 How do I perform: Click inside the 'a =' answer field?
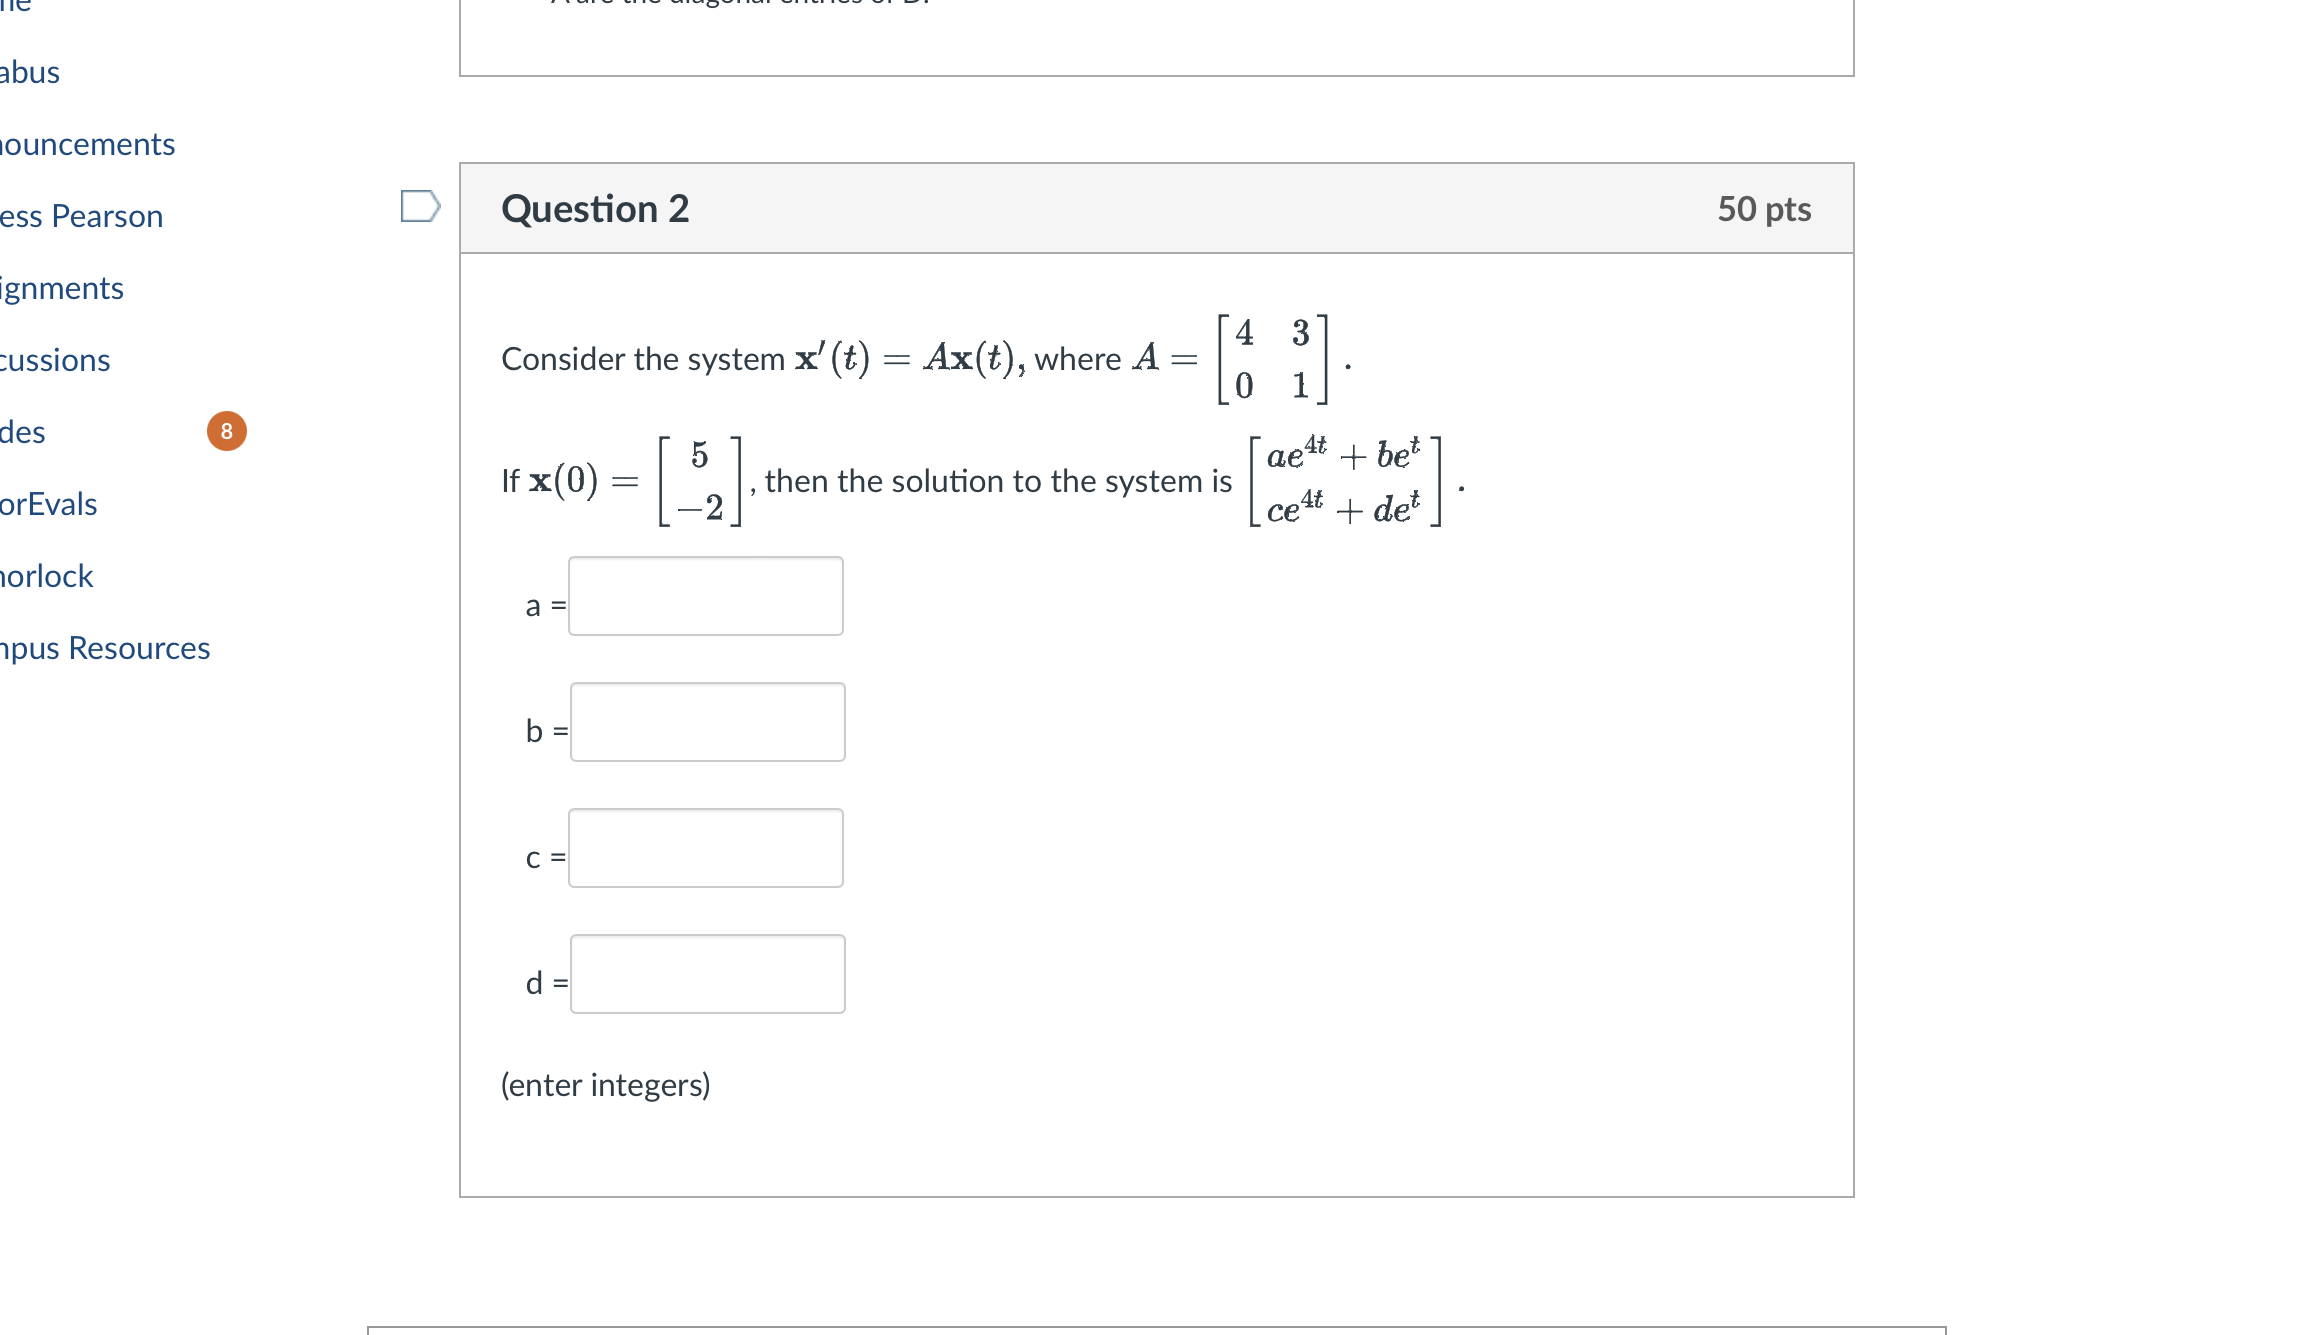(x=705, y=596)
